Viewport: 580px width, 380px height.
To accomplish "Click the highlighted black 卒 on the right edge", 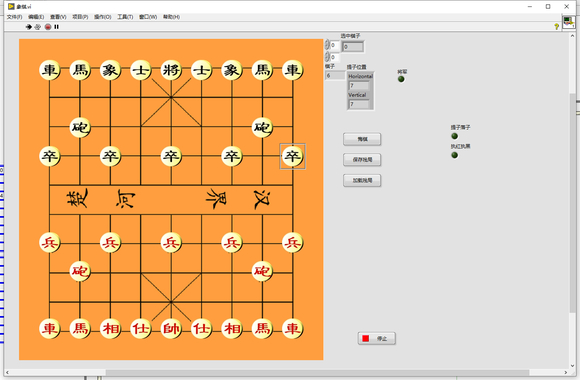I will [x=293, y=156].
